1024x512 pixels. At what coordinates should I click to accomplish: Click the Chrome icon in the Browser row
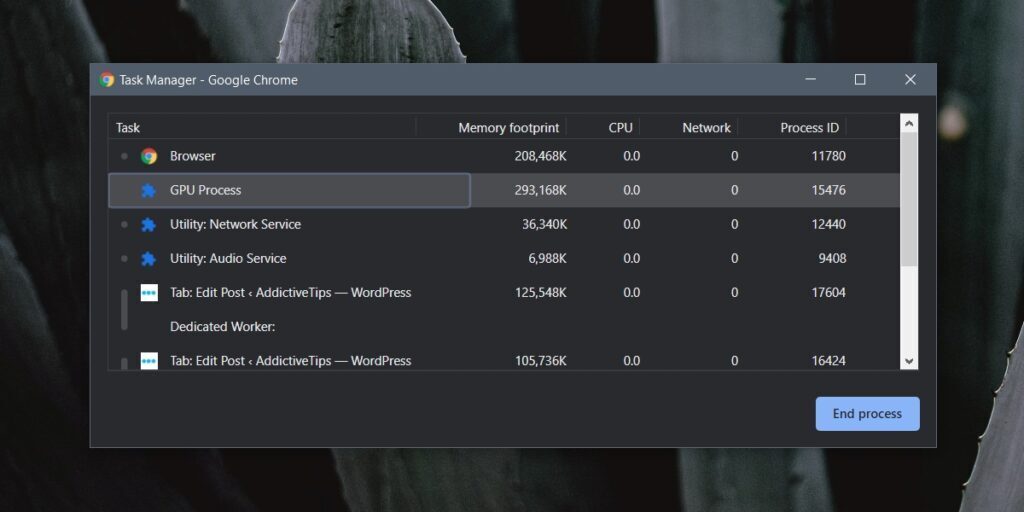tap(149, 156)
